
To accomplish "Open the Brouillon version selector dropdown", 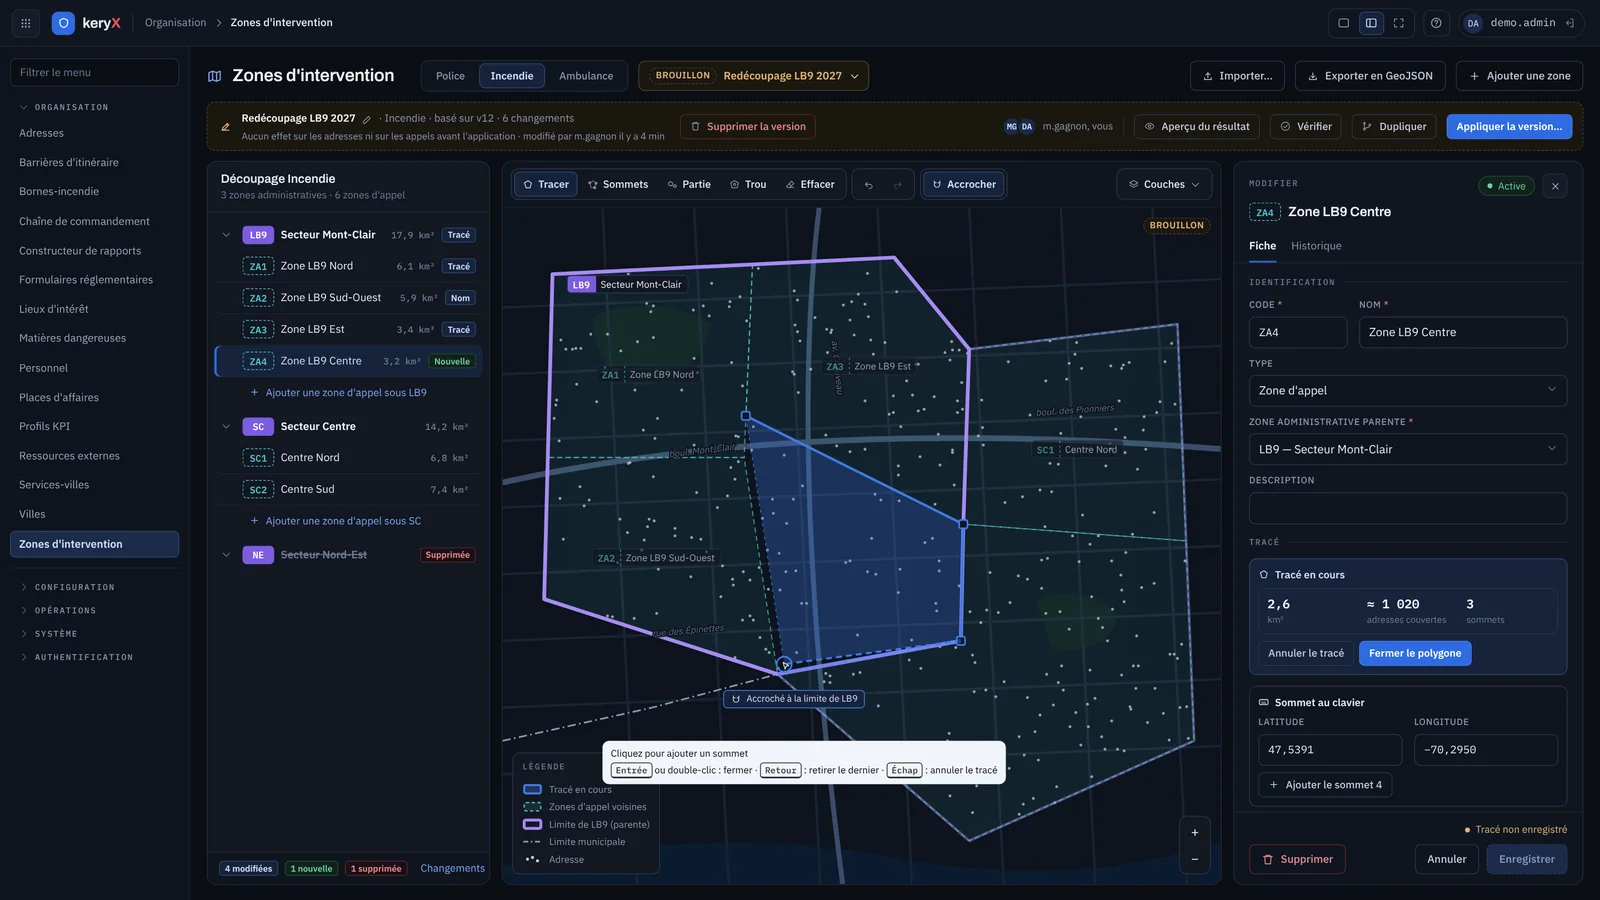I will pyautogui.click(x=753, y=76).
